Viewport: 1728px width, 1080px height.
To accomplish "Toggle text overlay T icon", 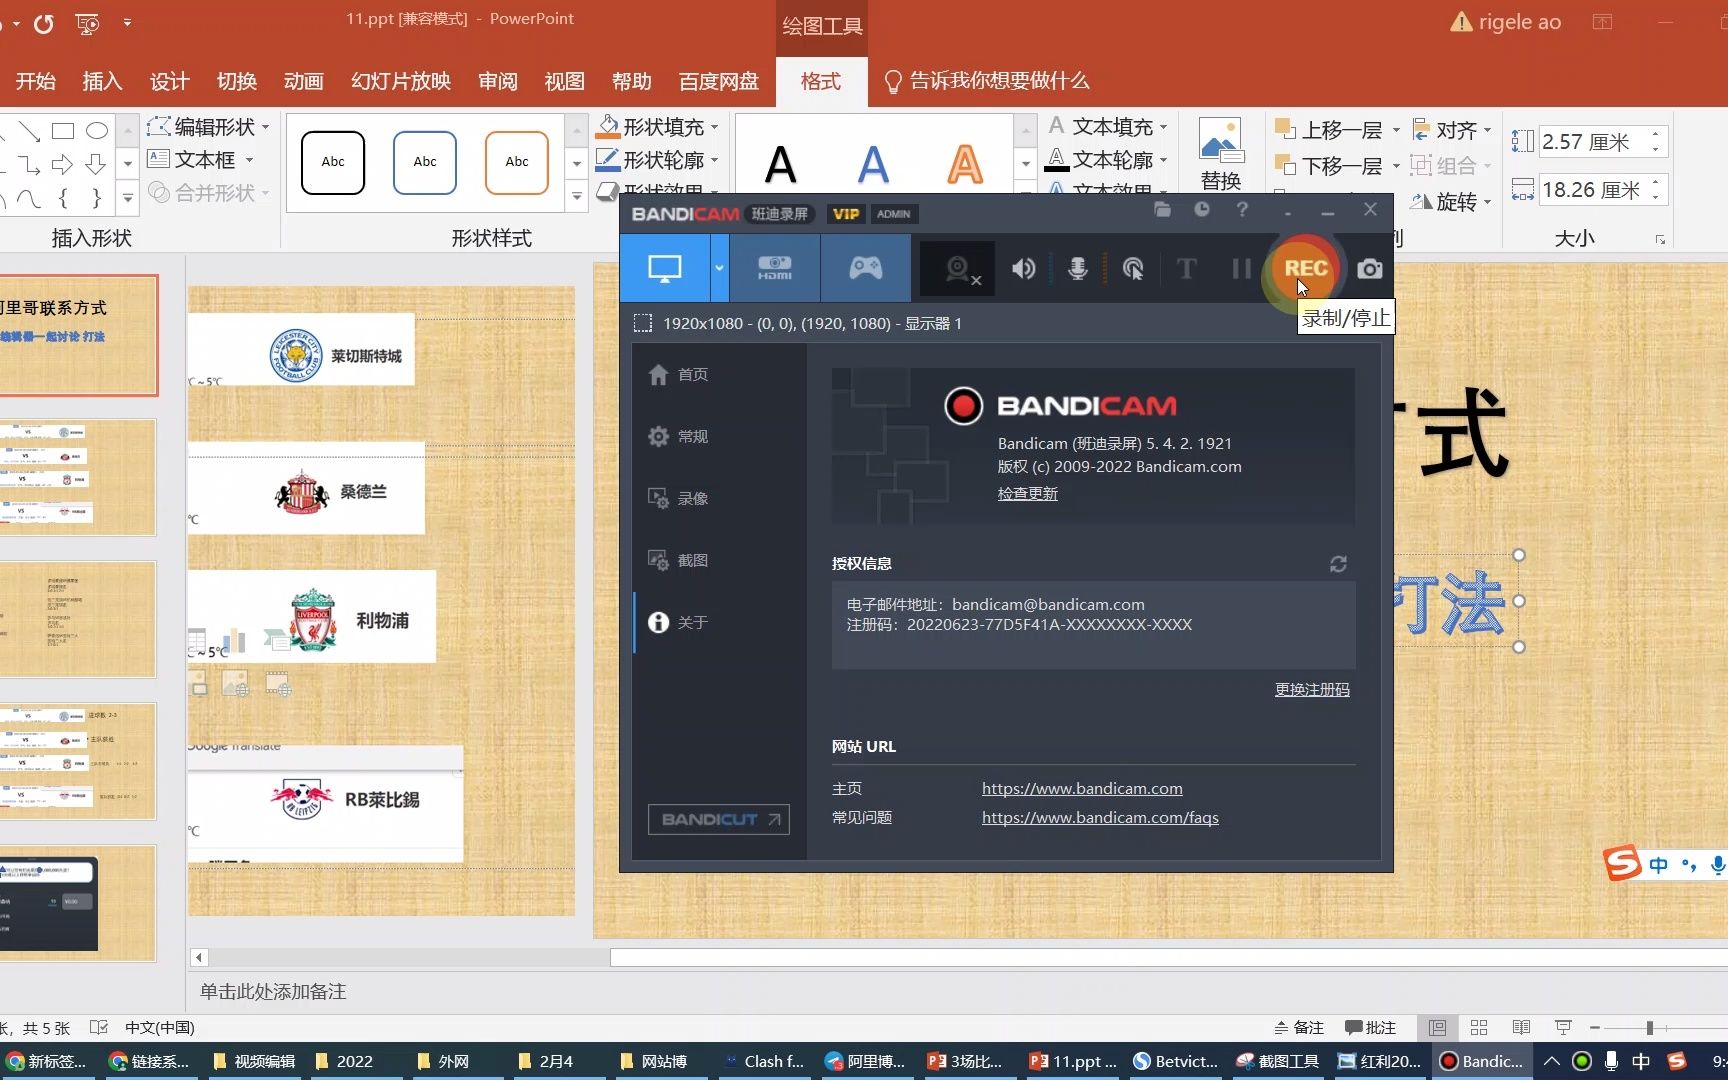I will (x=1187, y=268).
